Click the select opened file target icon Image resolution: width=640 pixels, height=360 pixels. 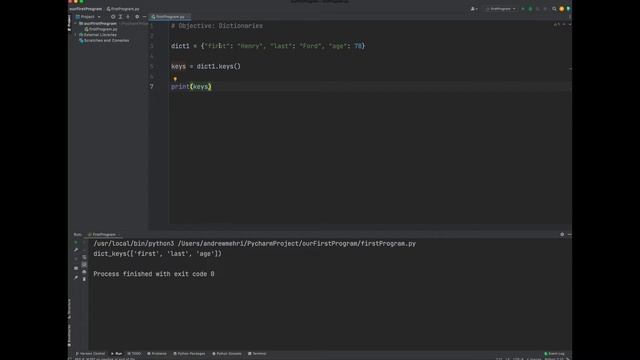(x=113, y=17)
